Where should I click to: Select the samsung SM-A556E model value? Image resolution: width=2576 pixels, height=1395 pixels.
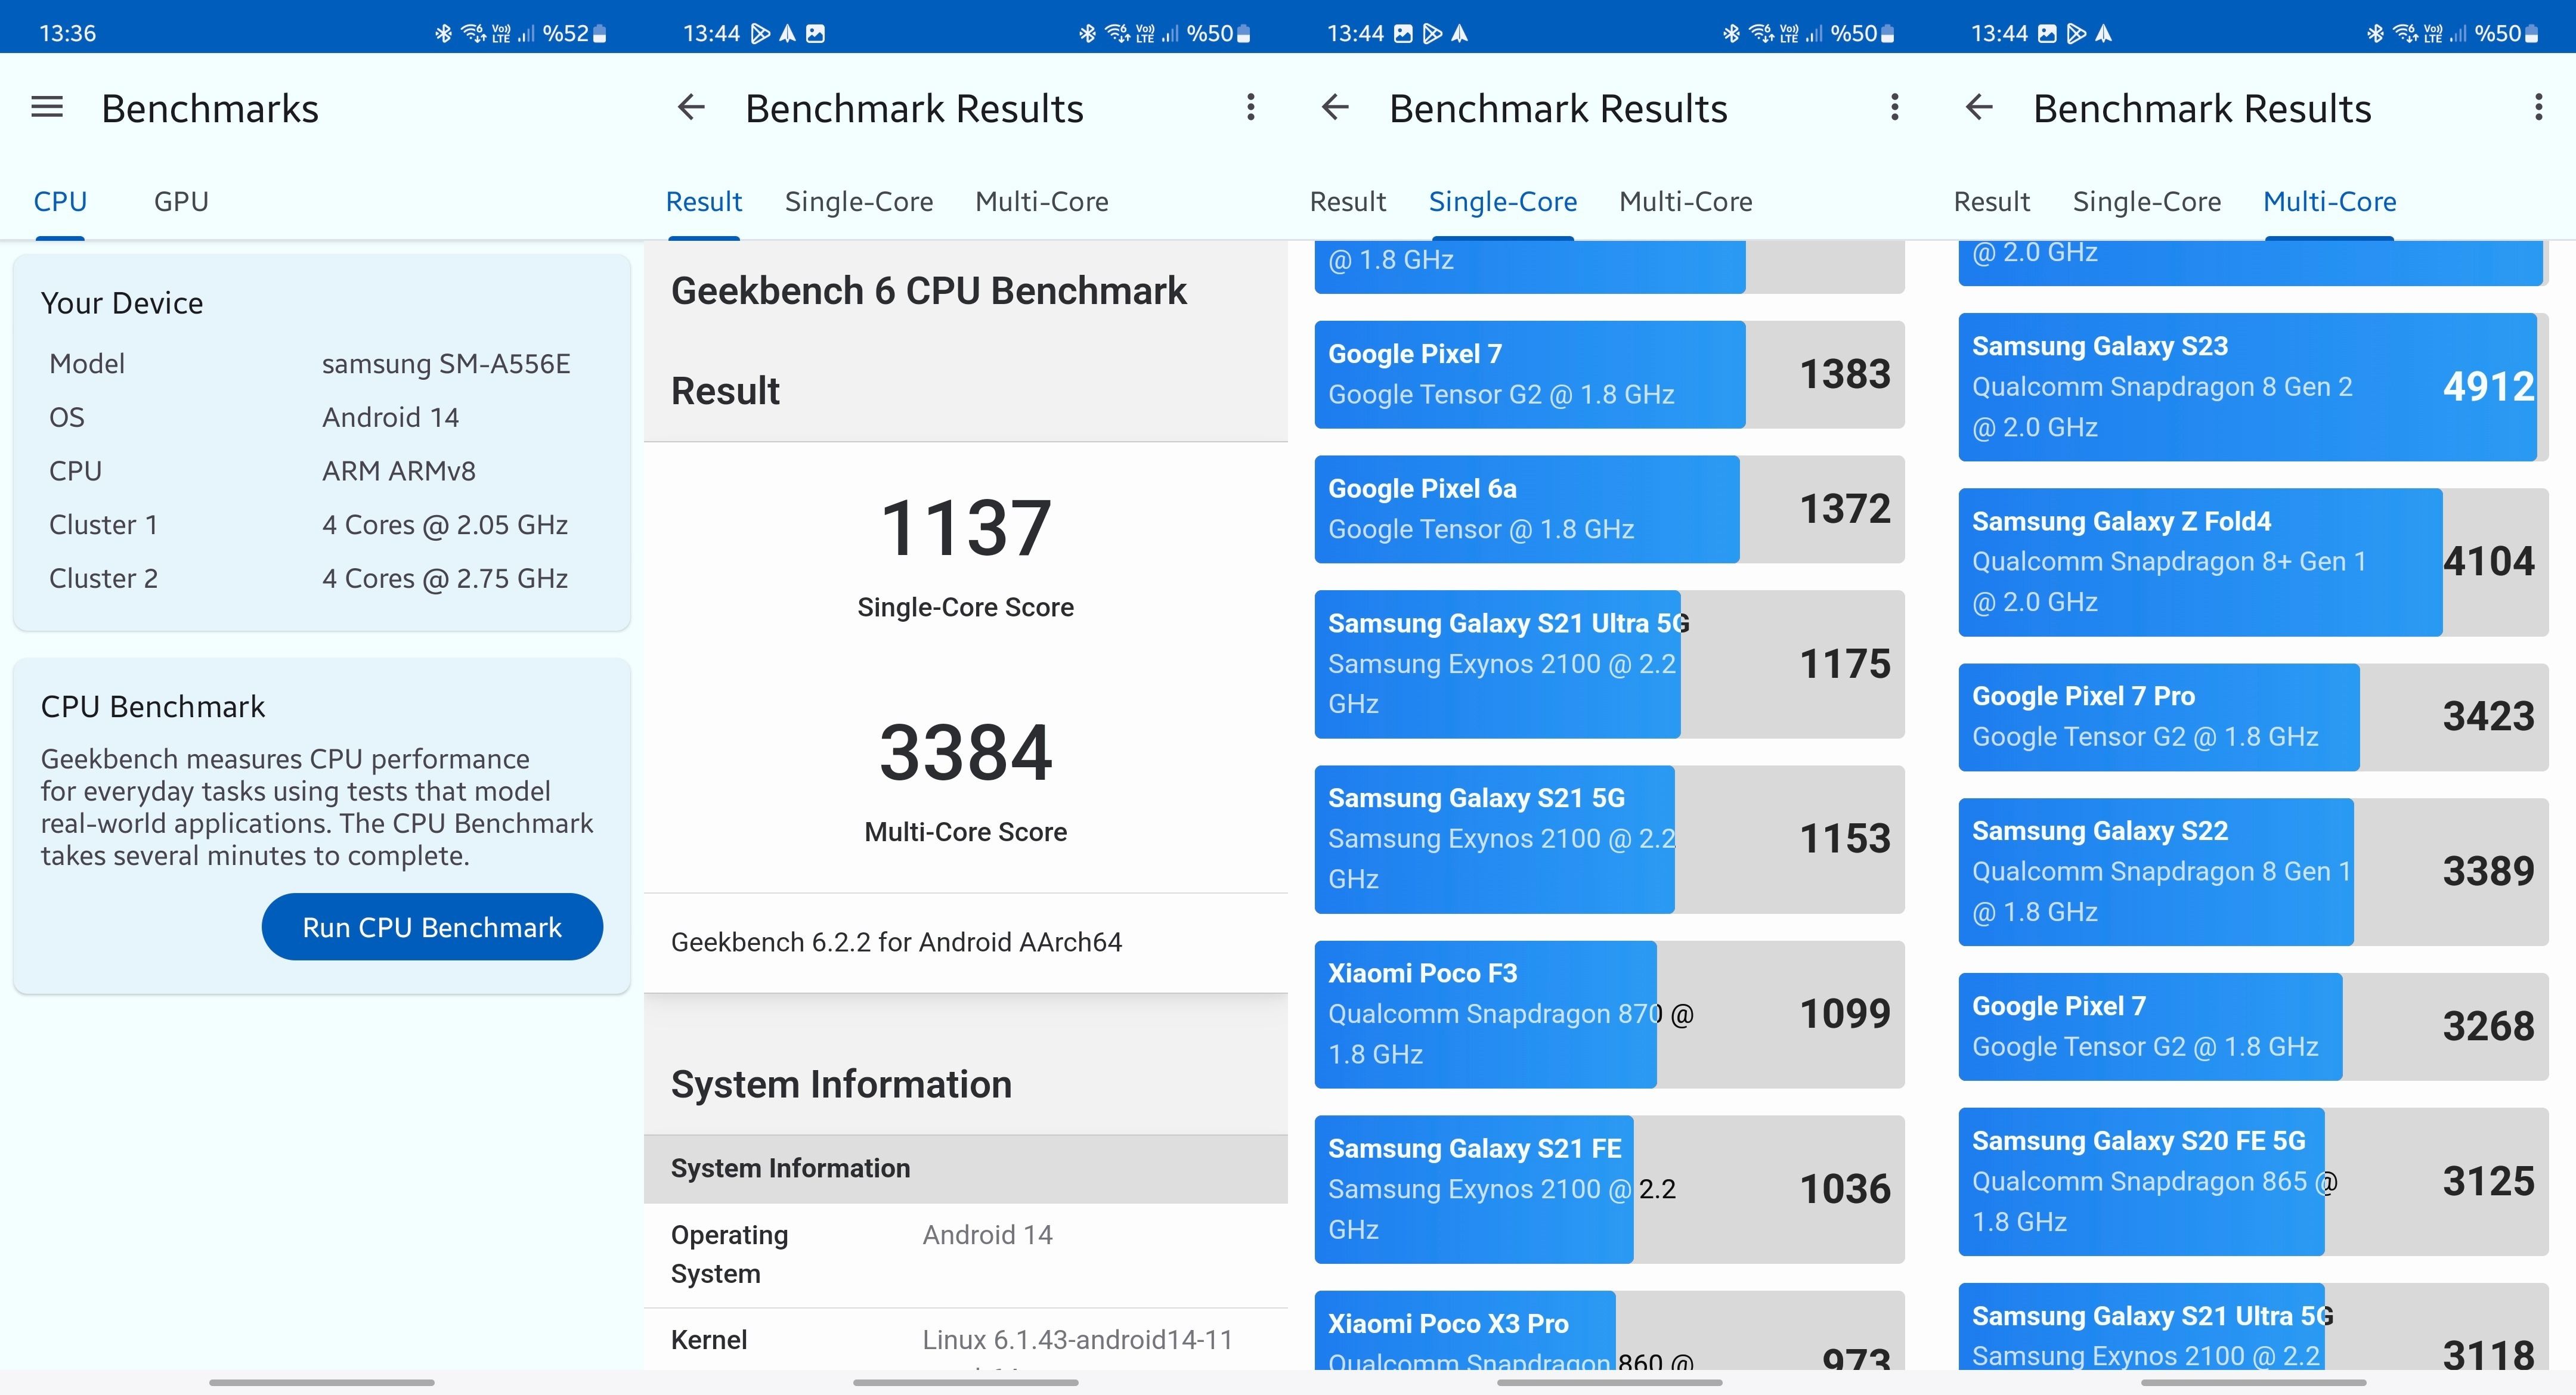coord(446,364)
